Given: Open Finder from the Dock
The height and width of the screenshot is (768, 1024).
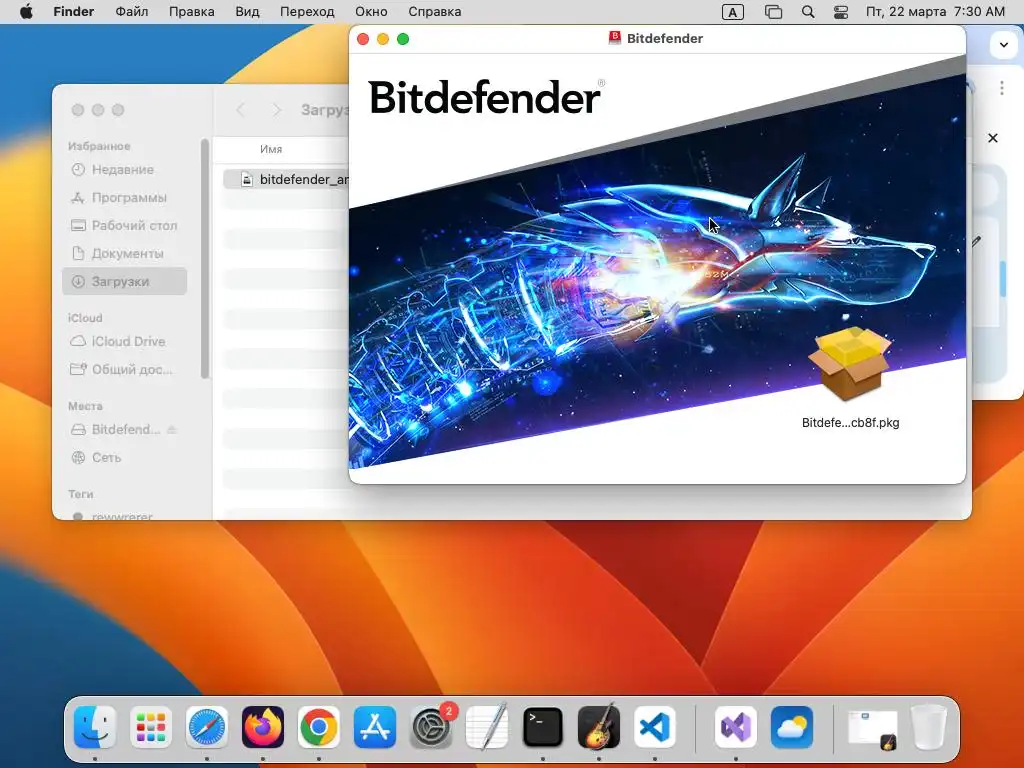Looking at the screenshot, I should click(x=95, y=727).
